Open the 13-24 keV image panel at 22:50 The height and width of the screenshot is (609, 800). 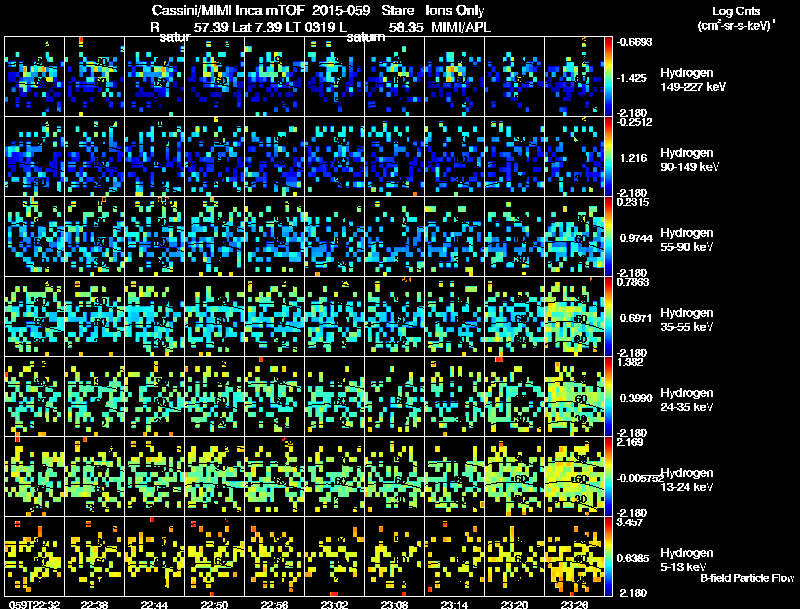(x=214, y=477)
